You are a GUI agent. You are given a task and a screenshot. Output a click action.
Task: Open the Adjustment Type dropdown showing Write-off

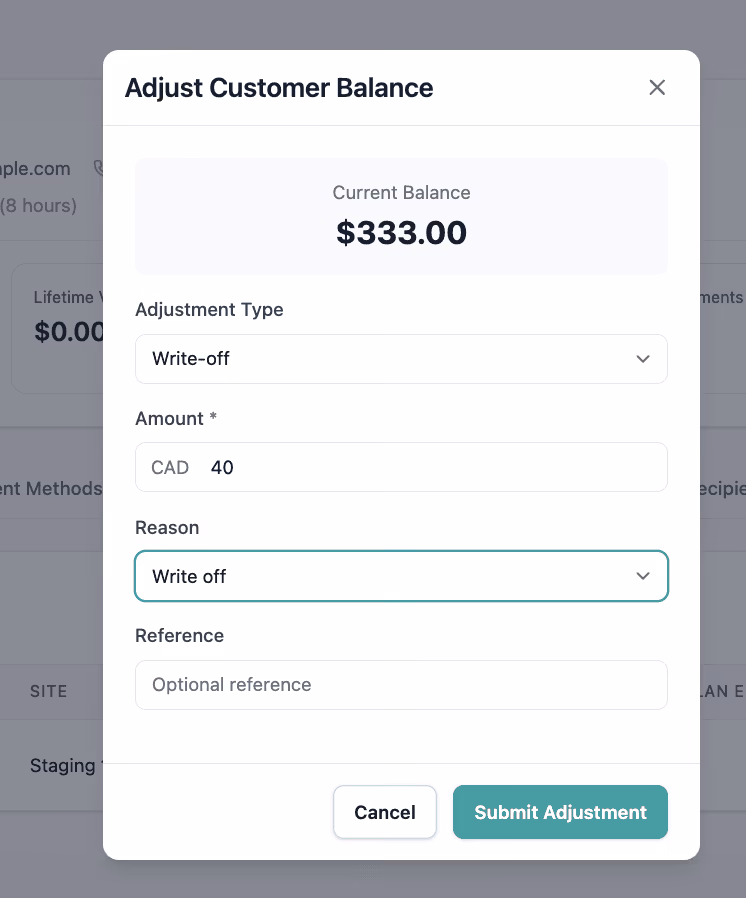(401, 359)
